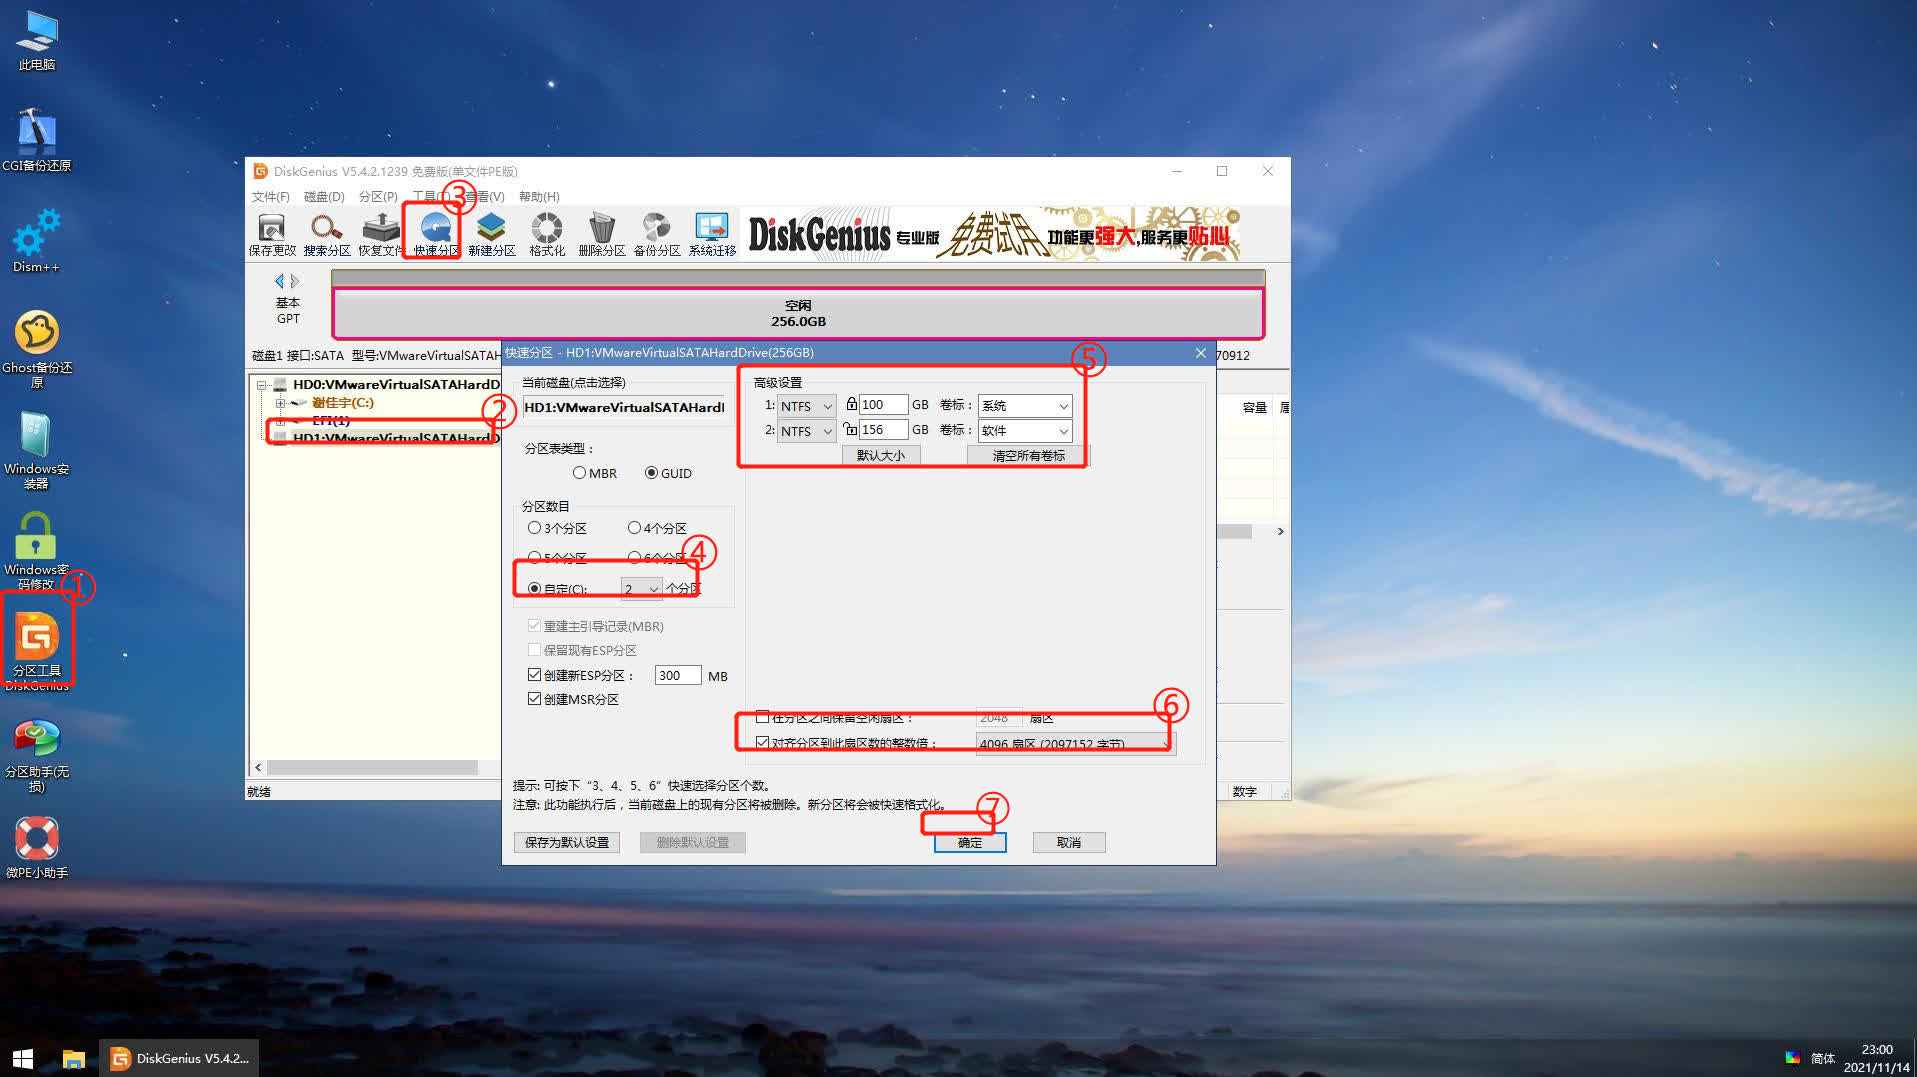Expand the volume label dropdown showing 软件
This screenshot has height=1077, width=1917.
click(1024, 431)
